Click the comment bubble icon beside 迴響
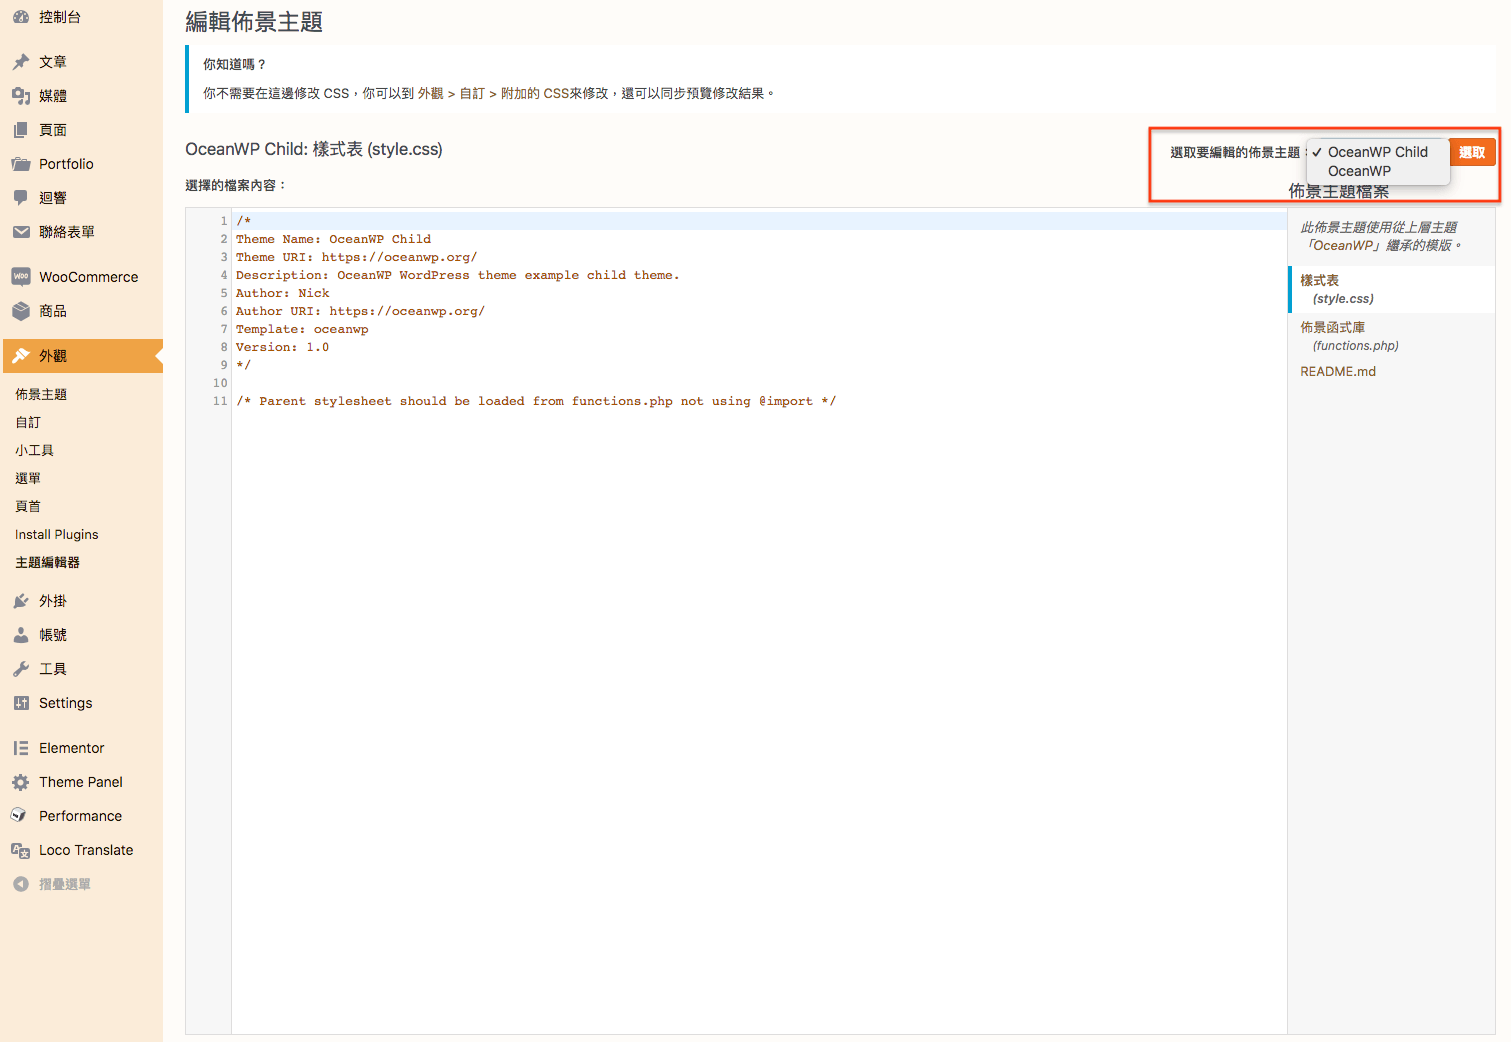The height and width of the screenshot is (1042, 1511). pos(21,198)
